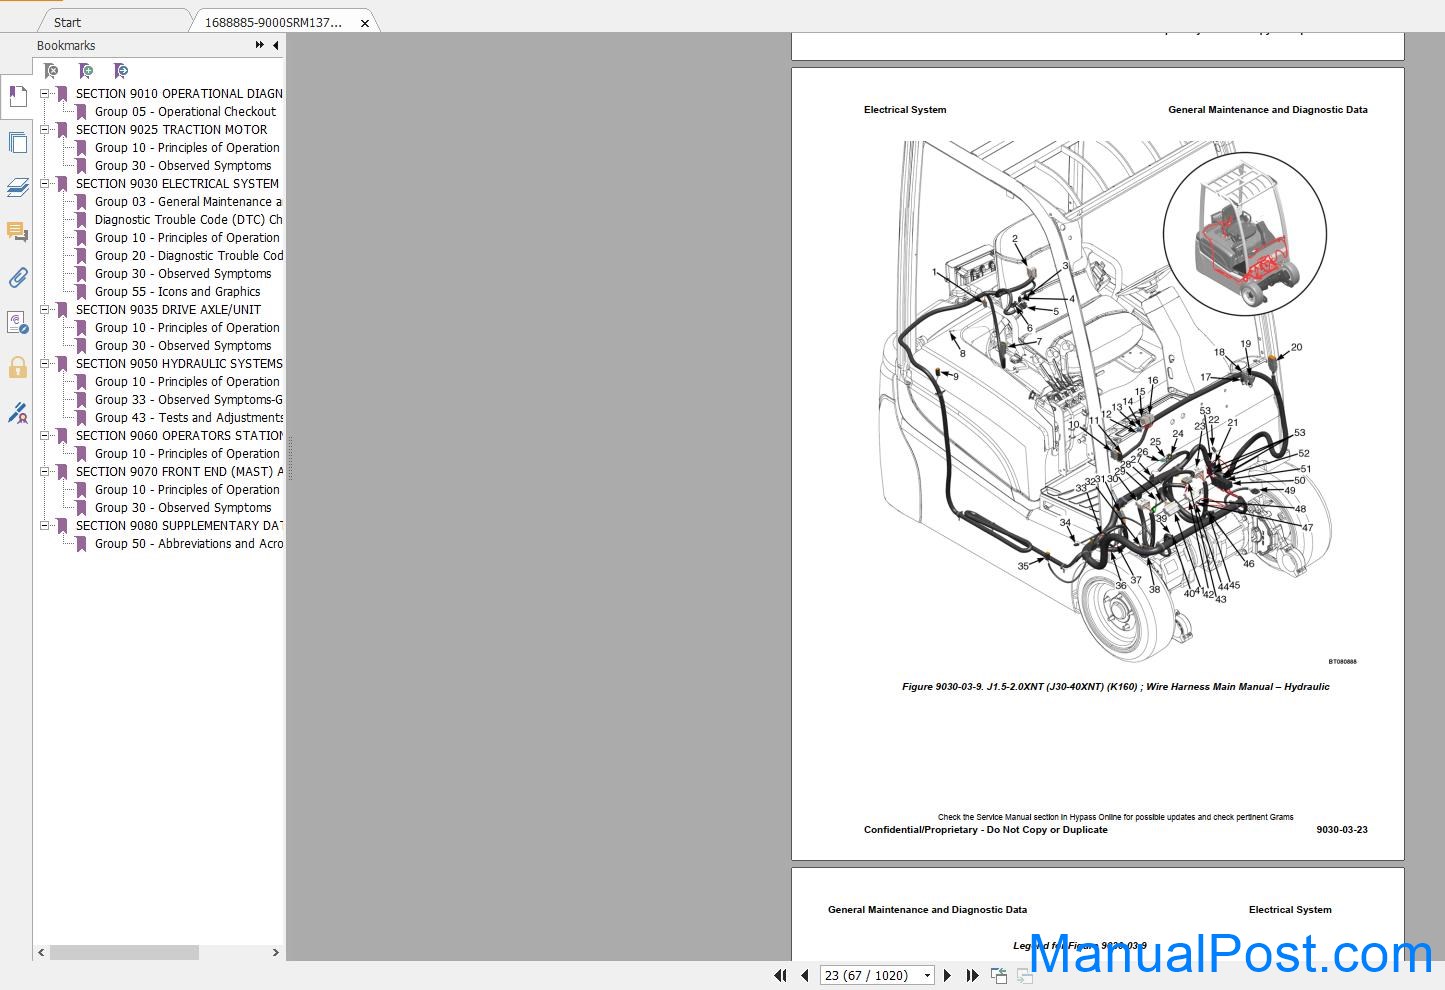This screenshot has width=1445, height=990.
Task: Open the Security padlock panel
Action: click(x=17, y=367)
